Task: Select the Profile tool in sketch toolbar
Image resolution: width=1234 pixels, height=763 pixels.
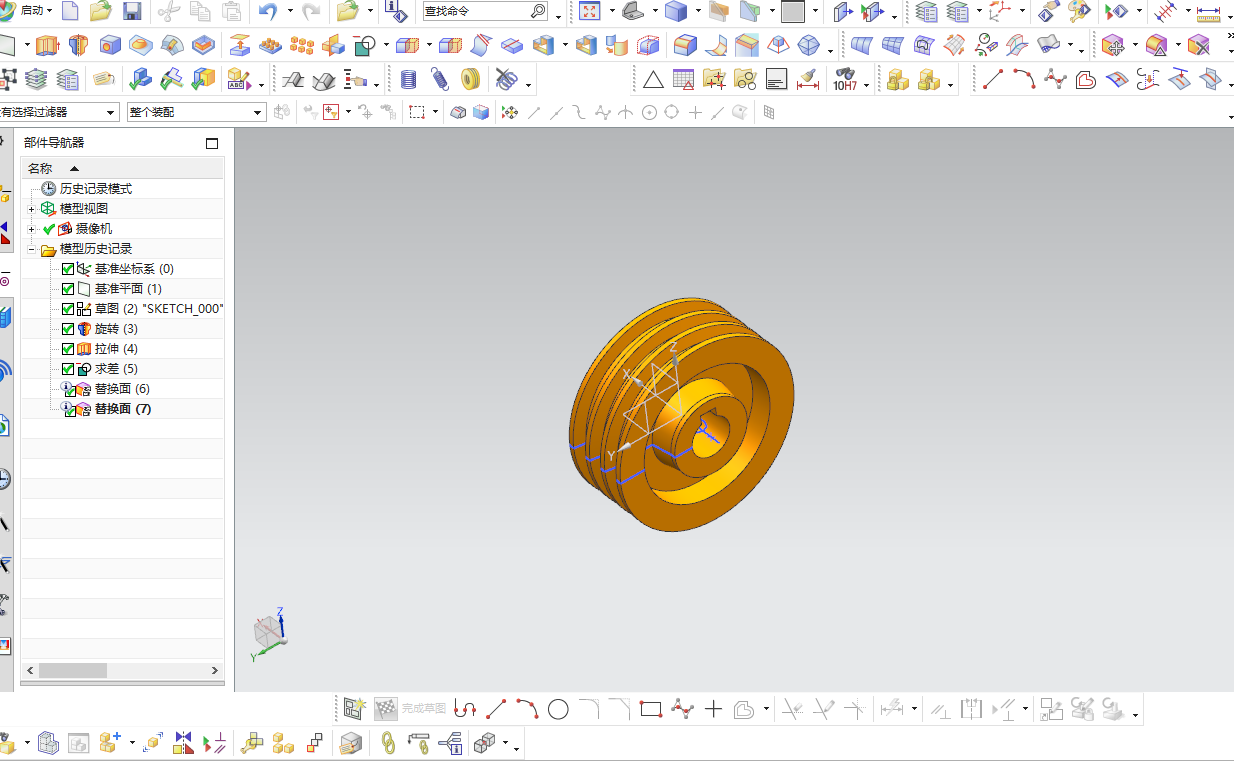Action: [465, 710]
